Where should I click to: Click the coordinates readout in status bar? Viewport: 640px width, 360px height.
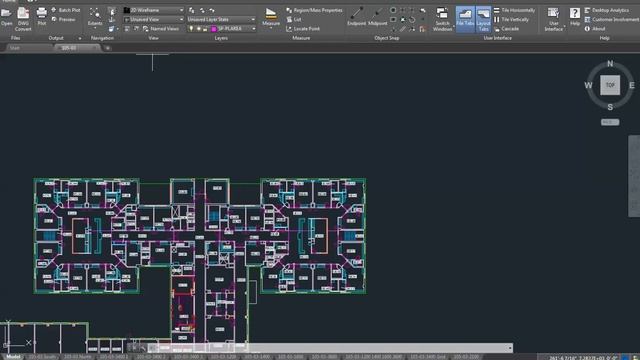583,358
